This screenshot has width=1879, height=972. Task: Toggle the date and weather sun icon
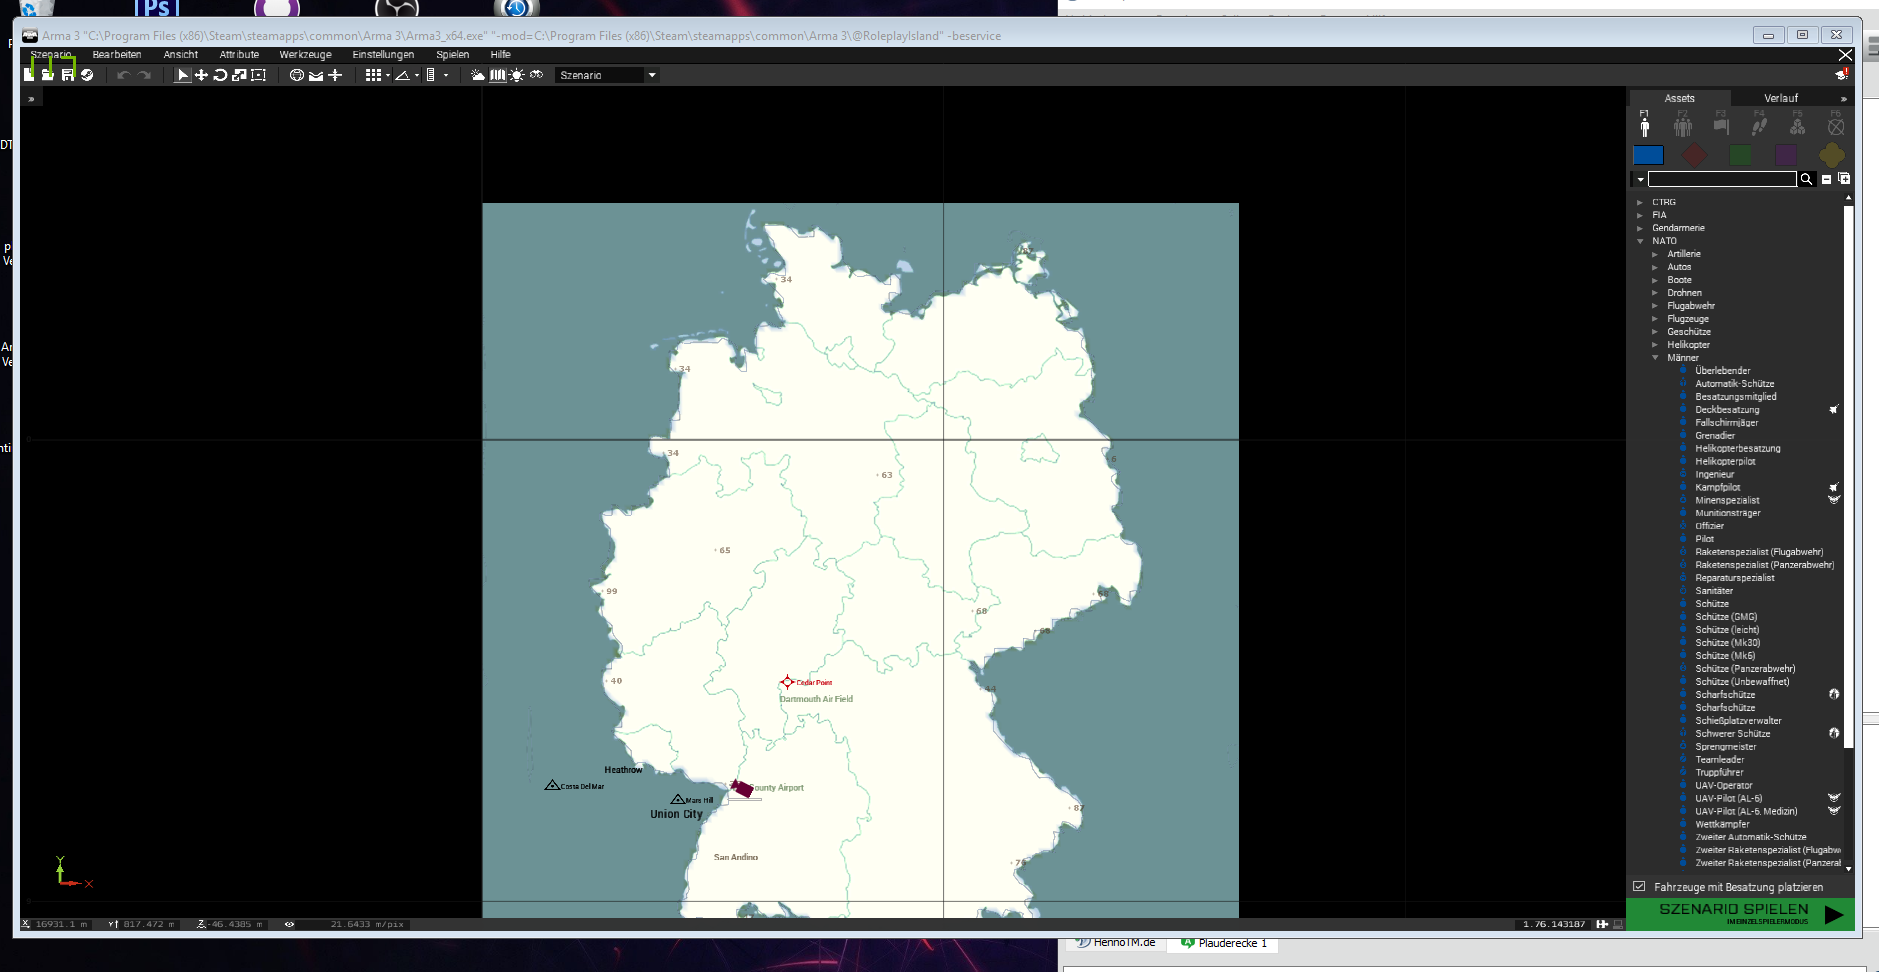[x=516, y=75]
